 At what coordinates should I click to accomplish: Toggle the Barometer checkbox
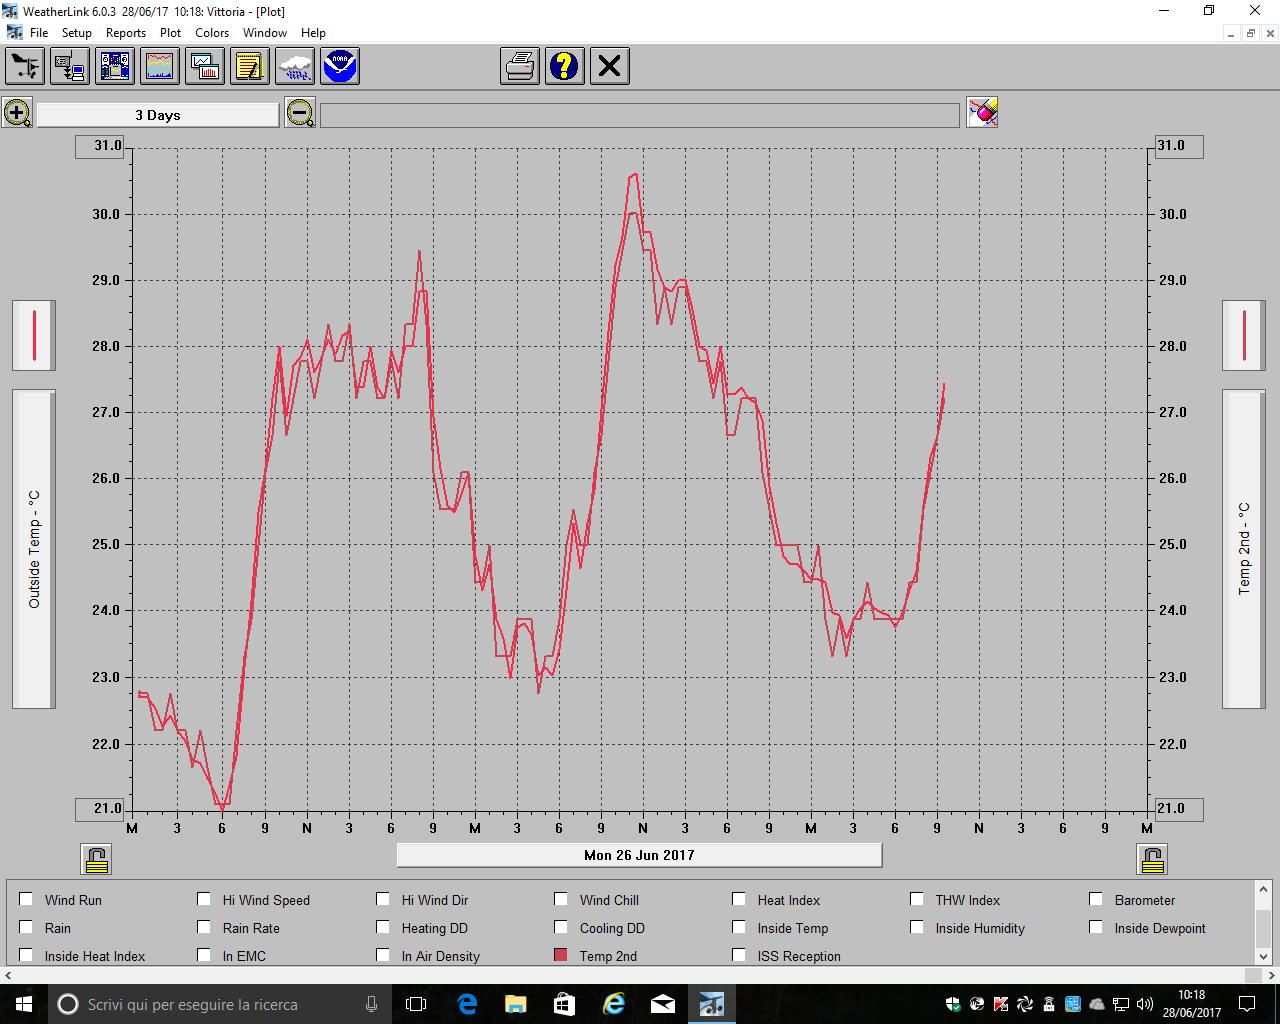1096,899
